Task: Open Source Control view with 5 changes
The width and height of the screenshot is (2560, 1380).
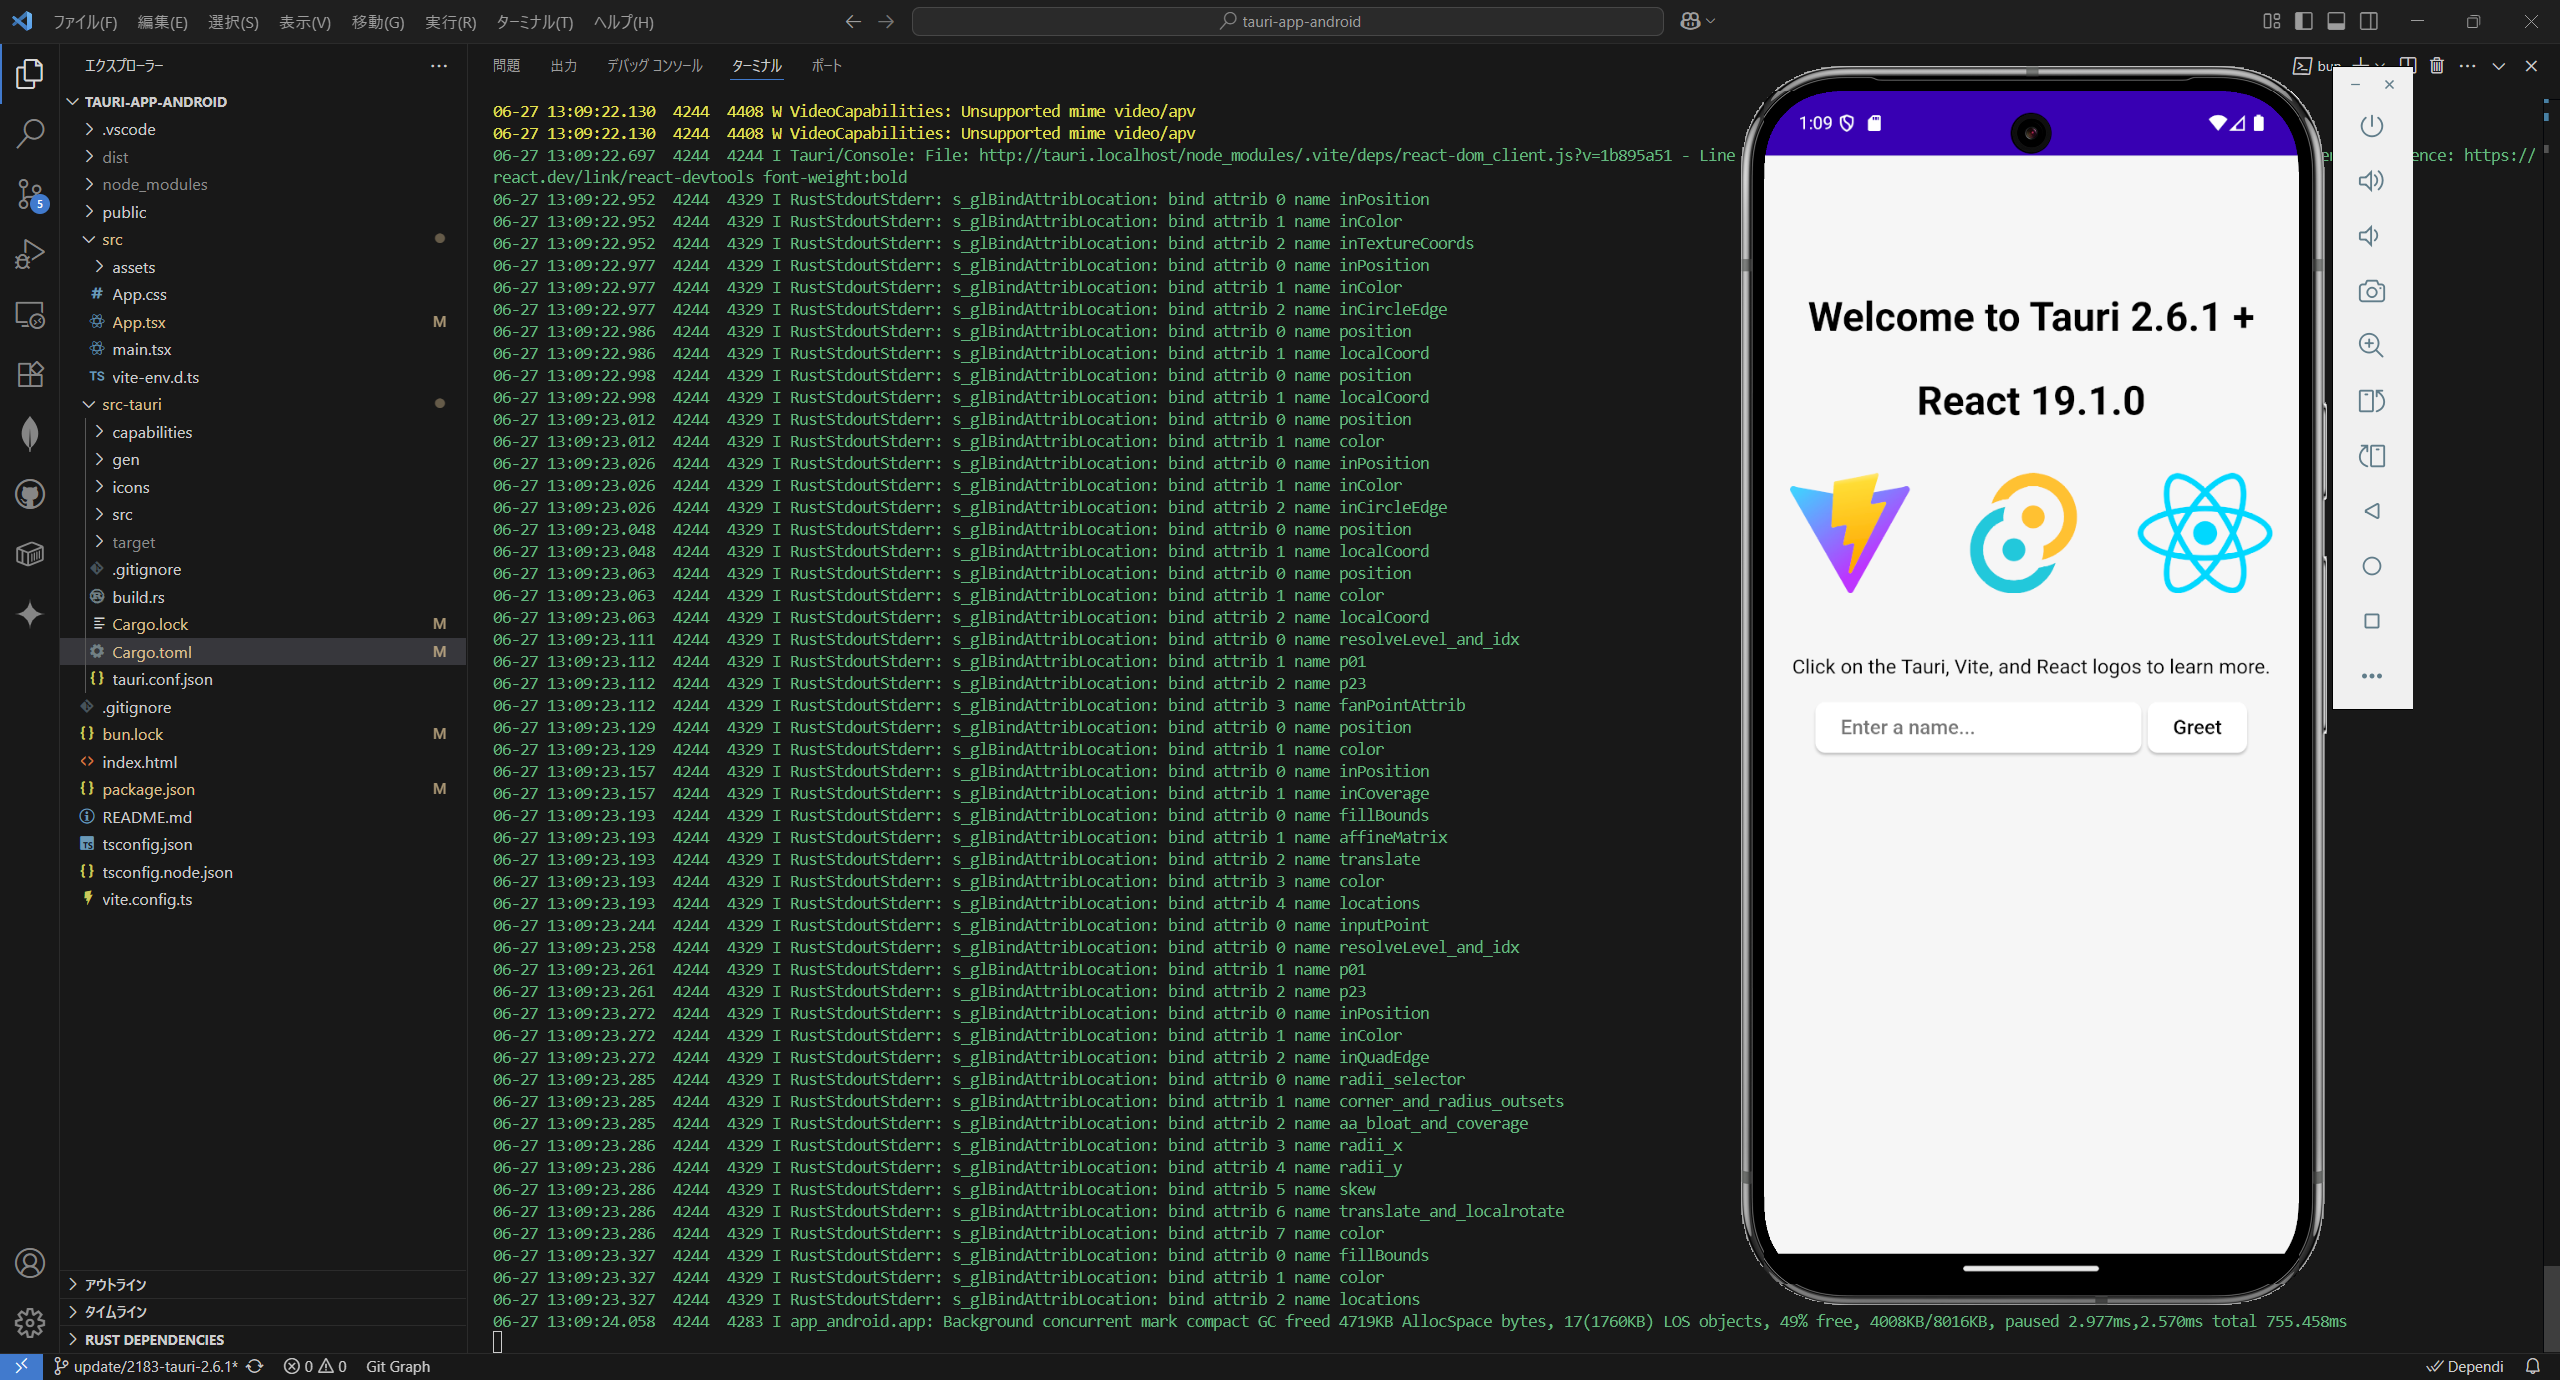Action: 30,194
